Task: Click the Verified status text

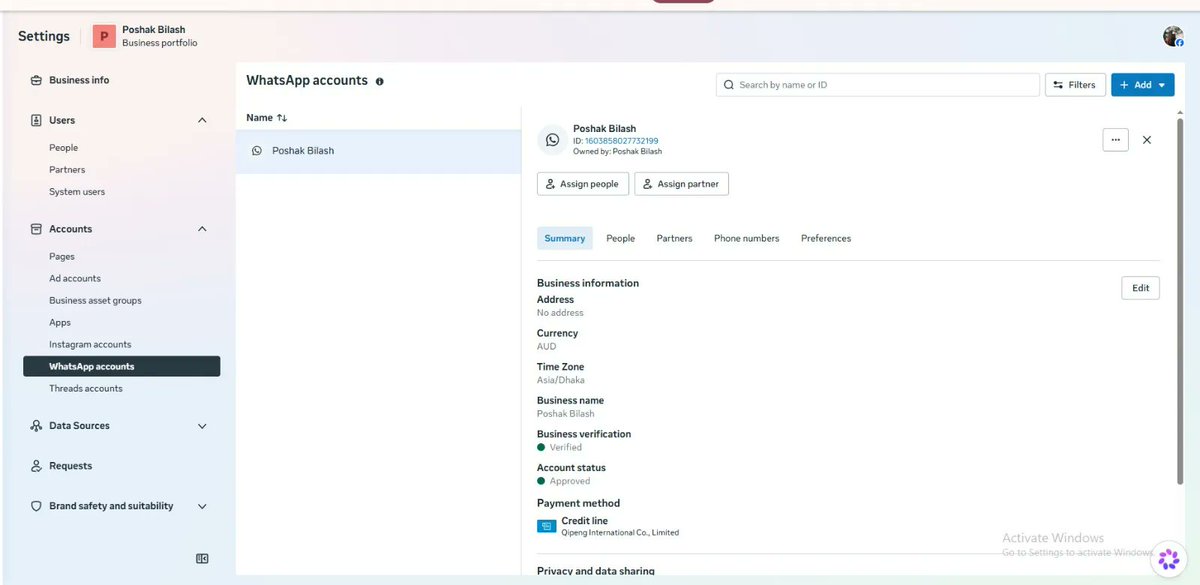Action: (566, 448)
